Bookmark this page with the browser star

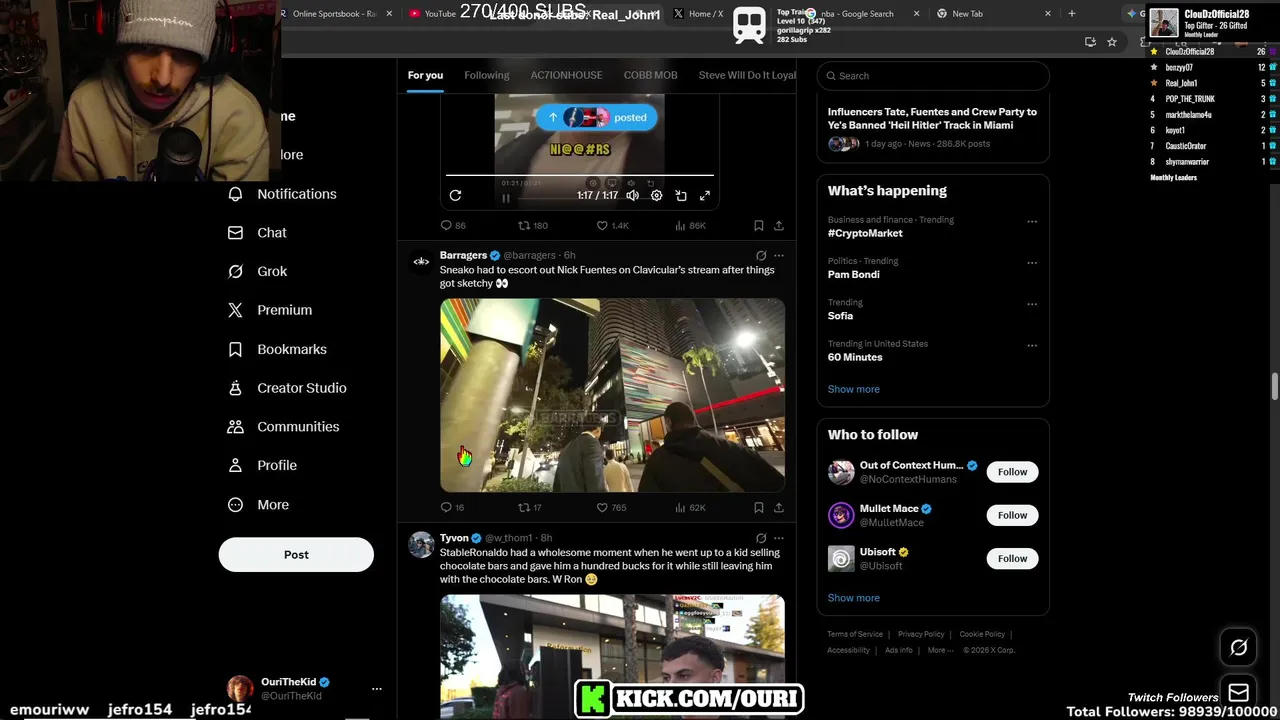pos(1111,42)
